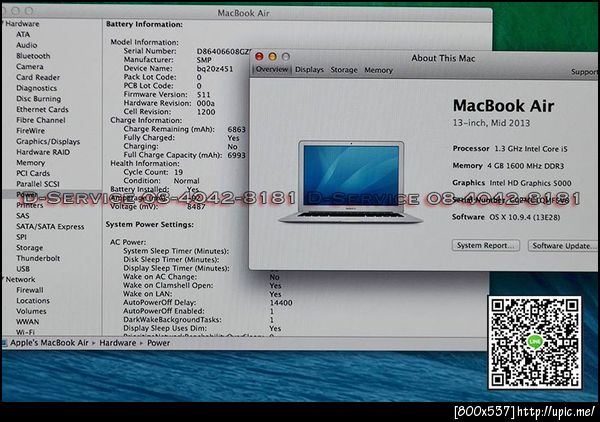Click the Cycle Count: 19 line
Image resolution: width=600 pixels, height=422 pixels.
pos(153,172)
